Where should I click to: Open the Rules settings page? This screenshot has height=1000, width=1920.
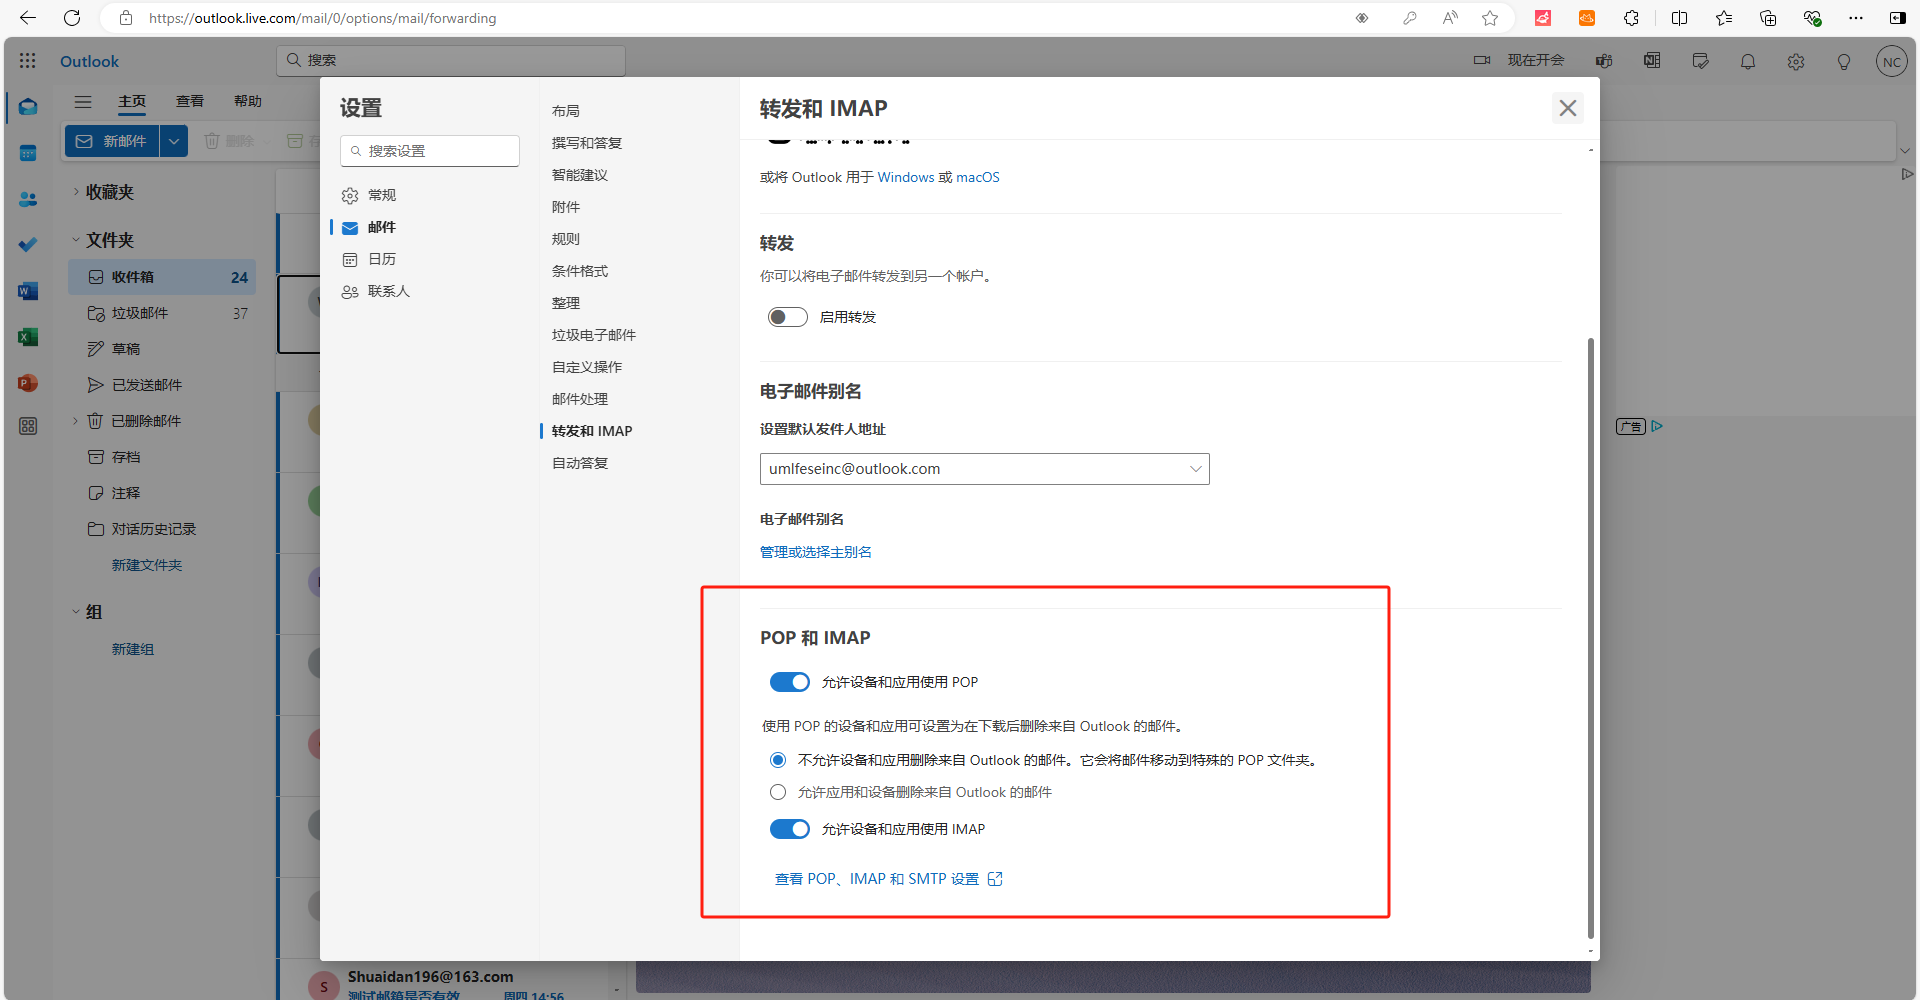pos(566,239)
